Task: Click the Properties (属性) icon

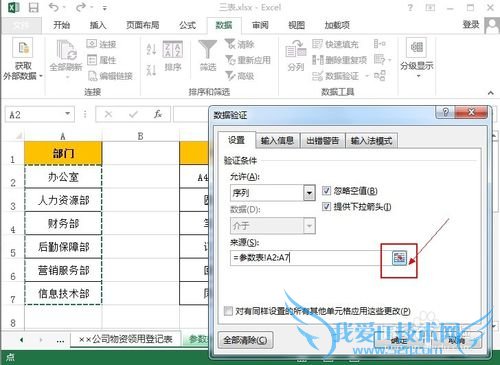Action: point(92,60)
